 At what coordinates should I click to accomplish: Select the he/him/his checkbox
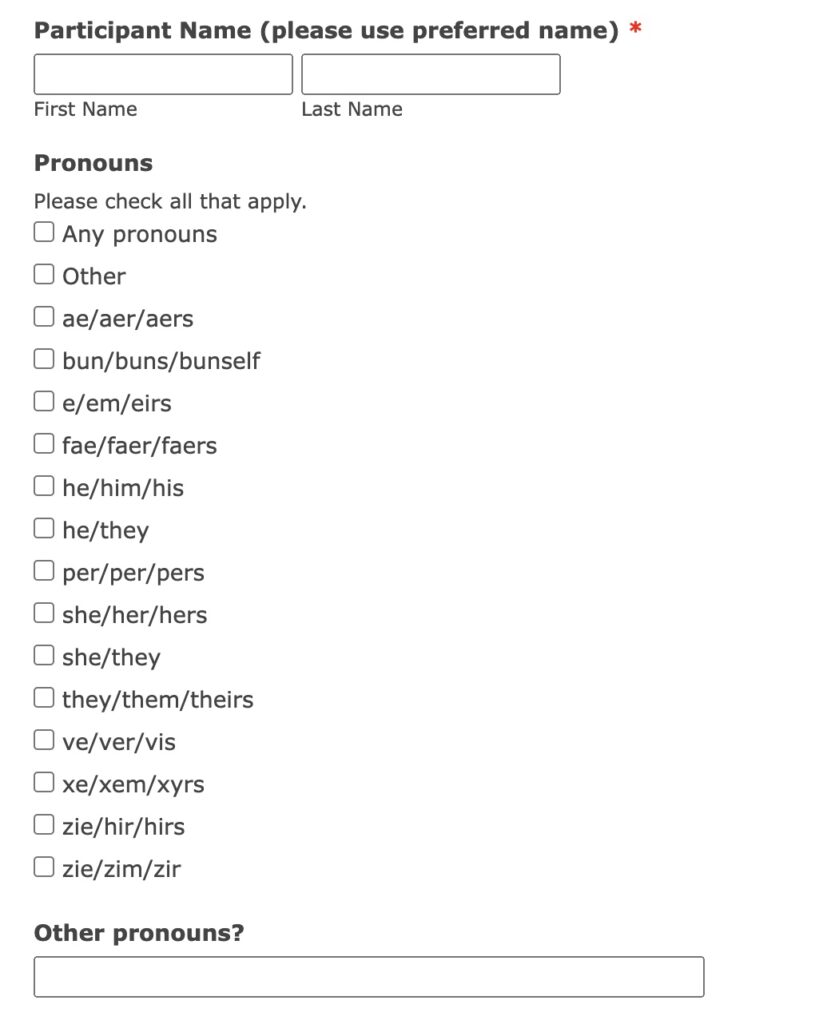[x=44, y=487]
